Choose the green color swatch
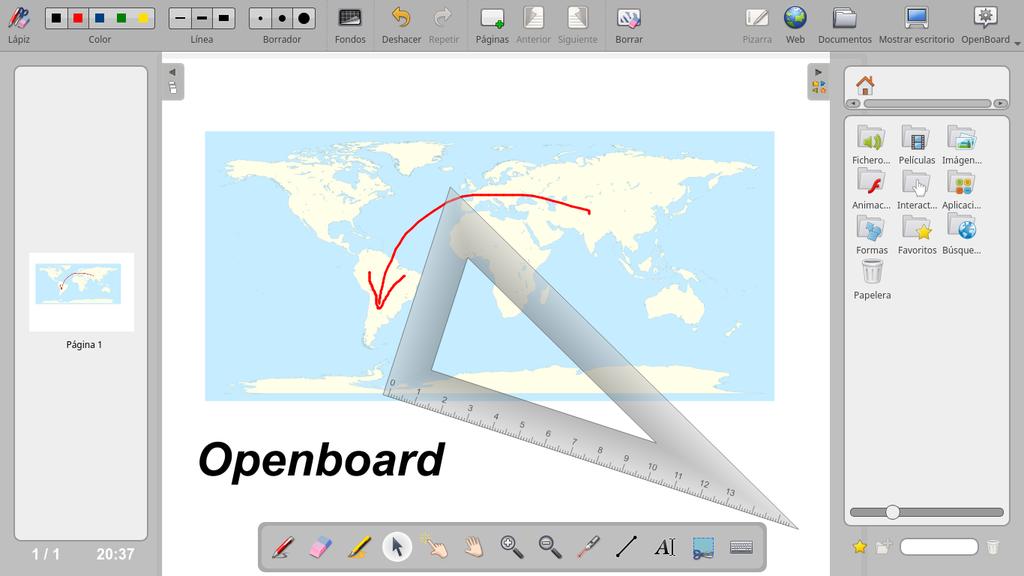The height and width of the screenshot is (576, 1024). (x=121, y=18)
